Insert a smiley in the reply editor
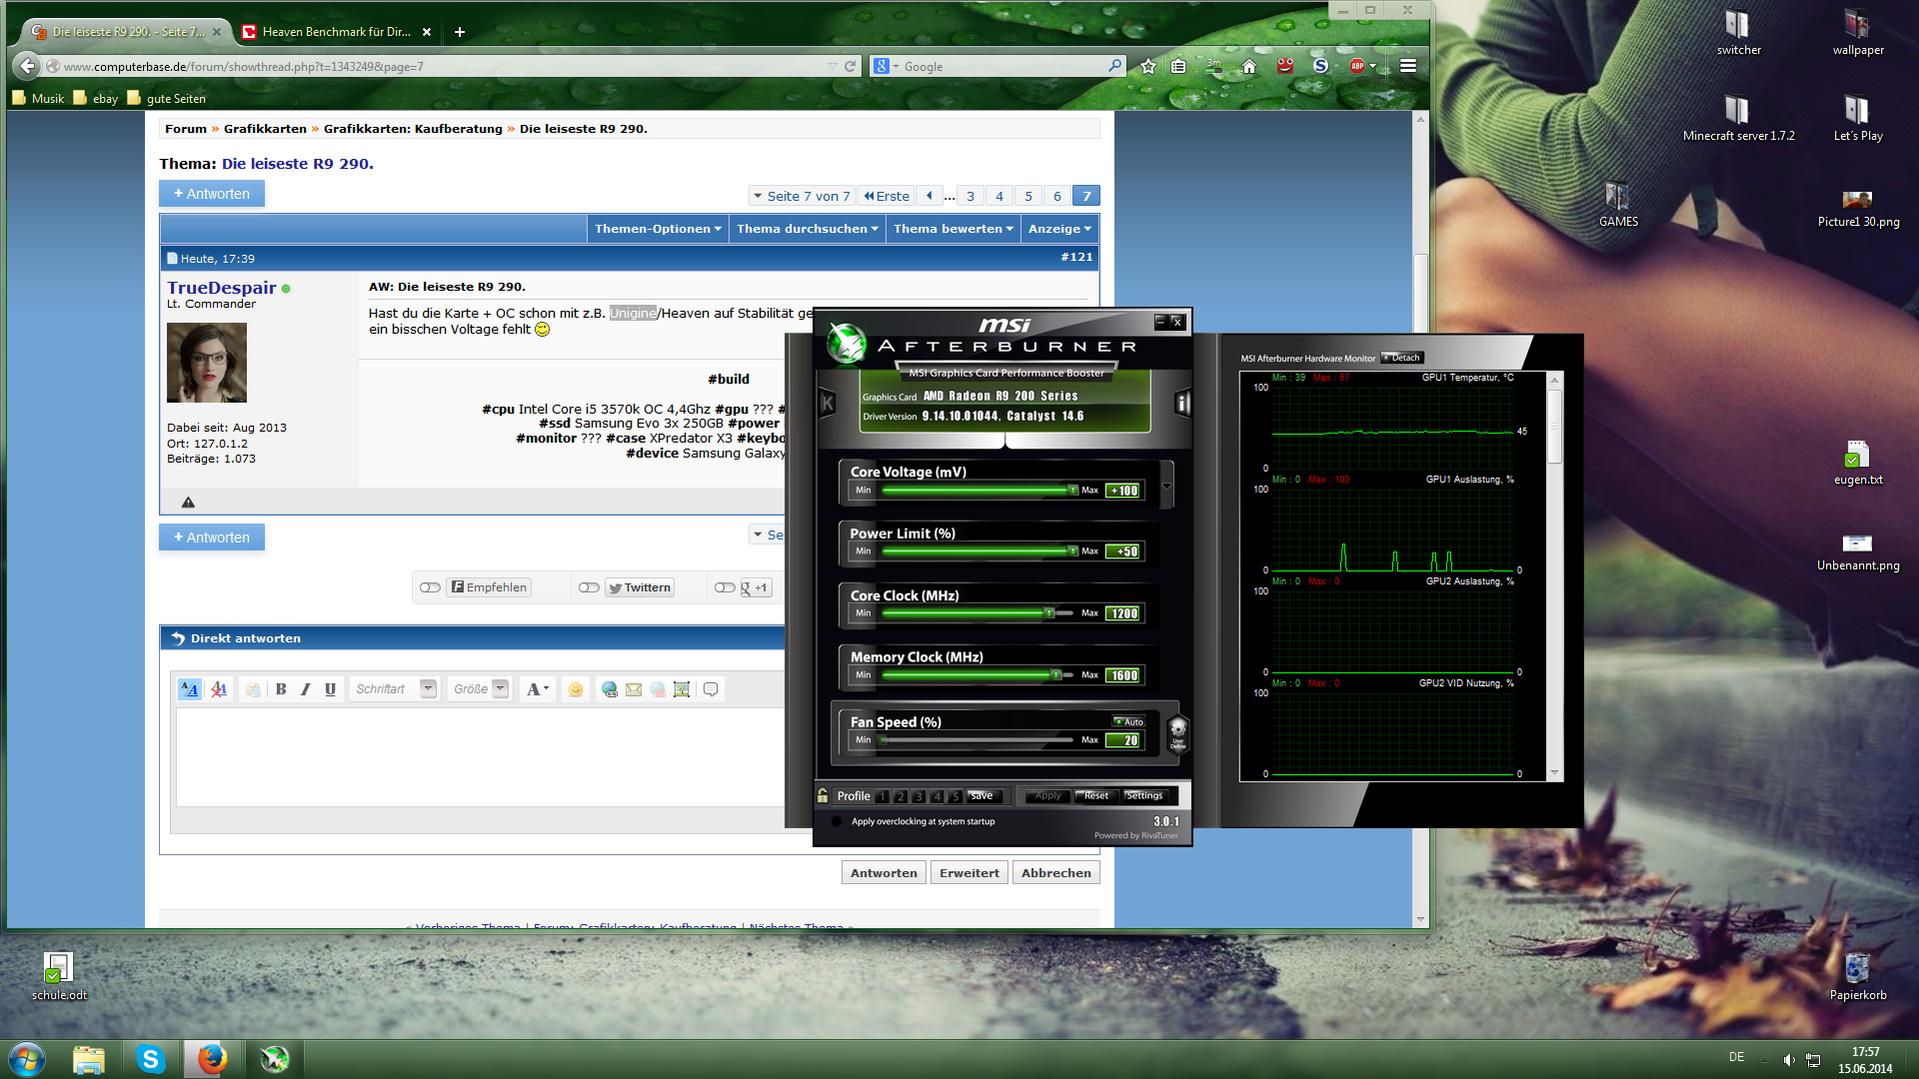 click(575, 689)
